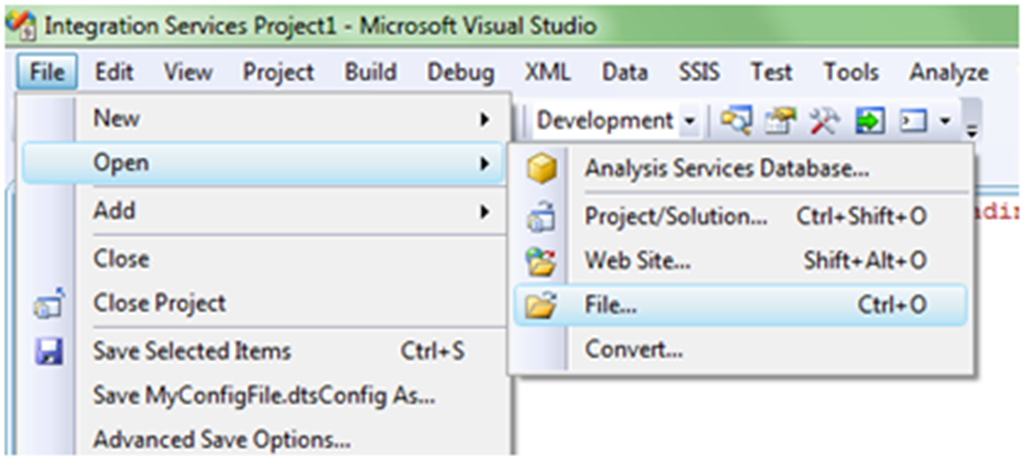Viewport: 1024px width, 460px height.
Task: Open the Properties Window toolbar icon
Action: [779, 121]
